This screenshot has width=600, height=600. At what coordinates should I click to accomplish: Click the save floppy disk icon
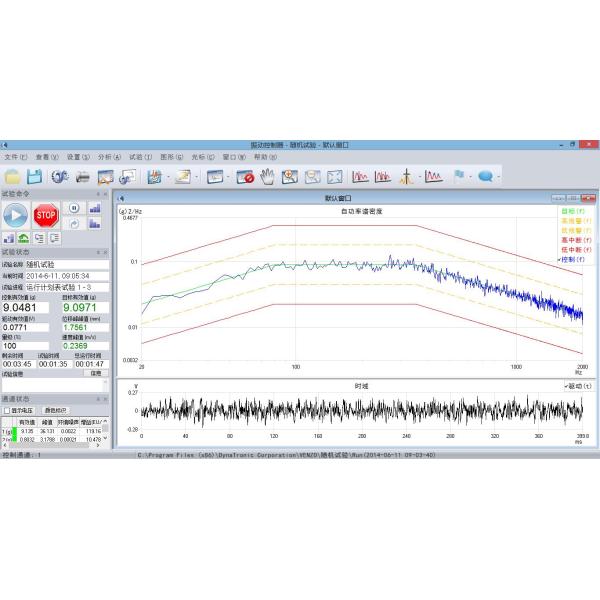(x=36, y=177)
